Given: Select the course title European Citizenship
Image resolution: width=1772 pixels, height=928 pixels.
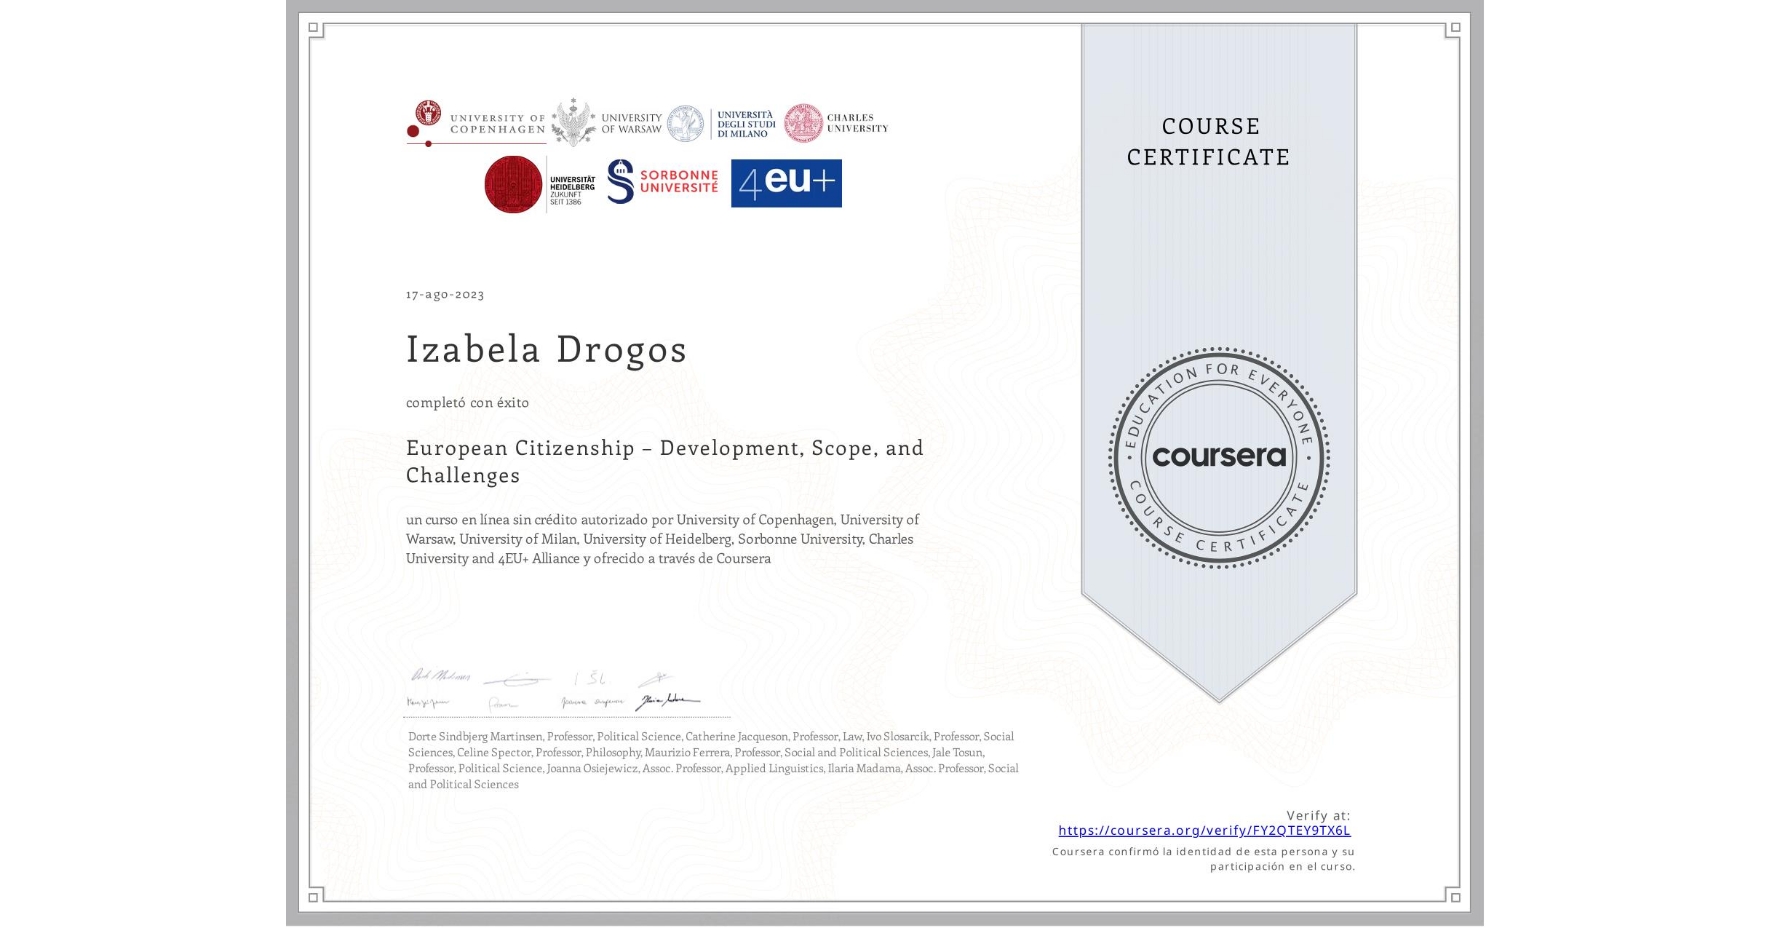Looking at the screenshot, I should [663, 461].
